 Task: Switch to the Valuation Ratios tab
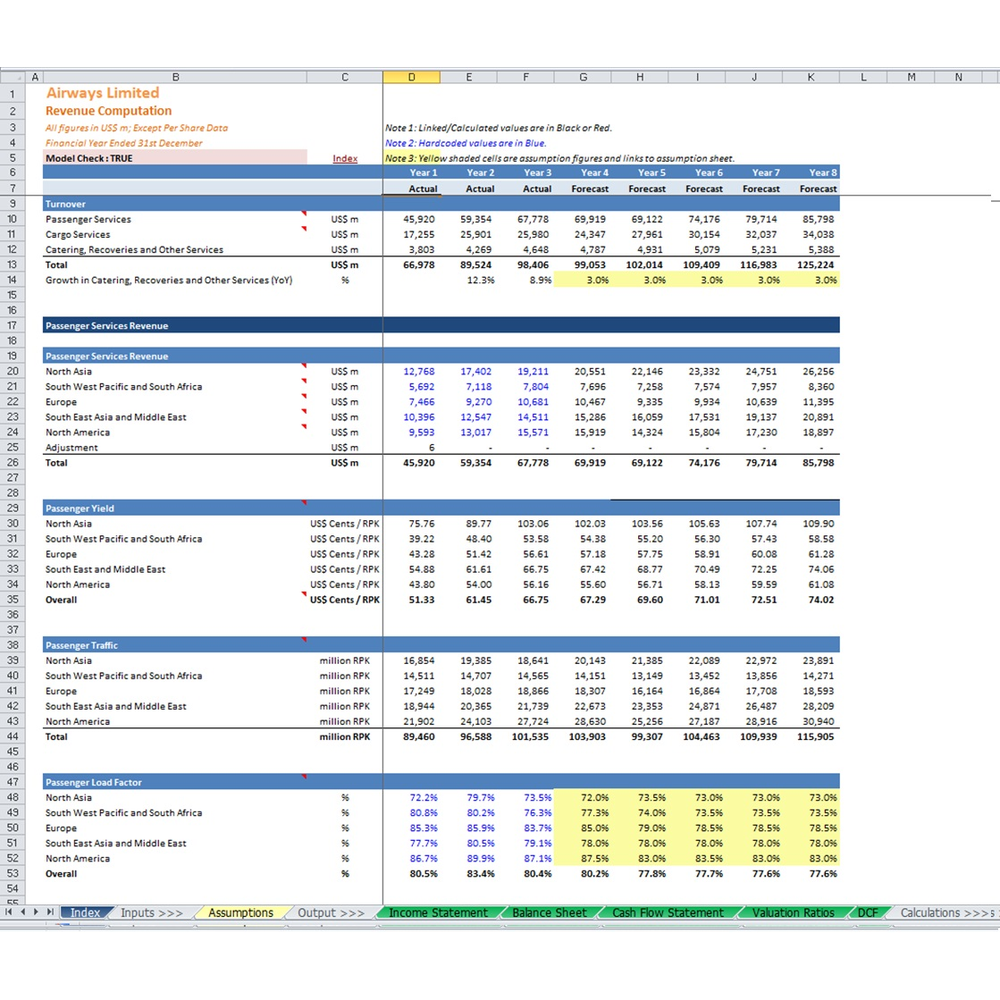click(x=793, y=913)
